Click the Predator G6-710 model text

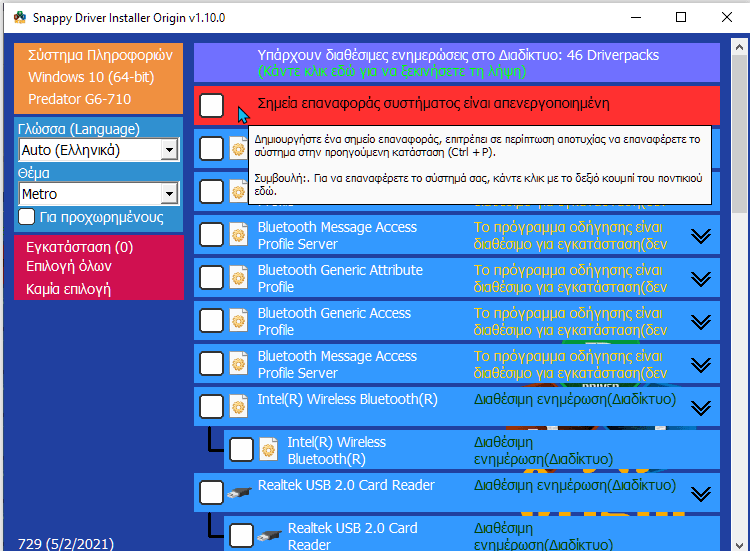[x=79, y=99]
